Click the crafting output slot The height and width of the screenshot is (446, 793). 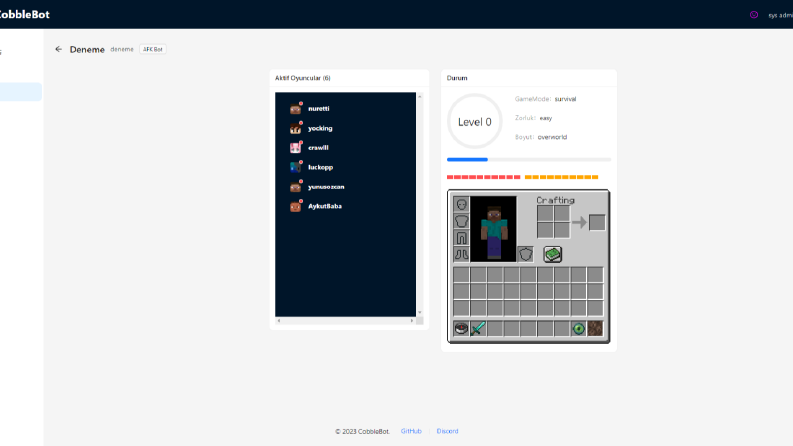coord(597,222)
